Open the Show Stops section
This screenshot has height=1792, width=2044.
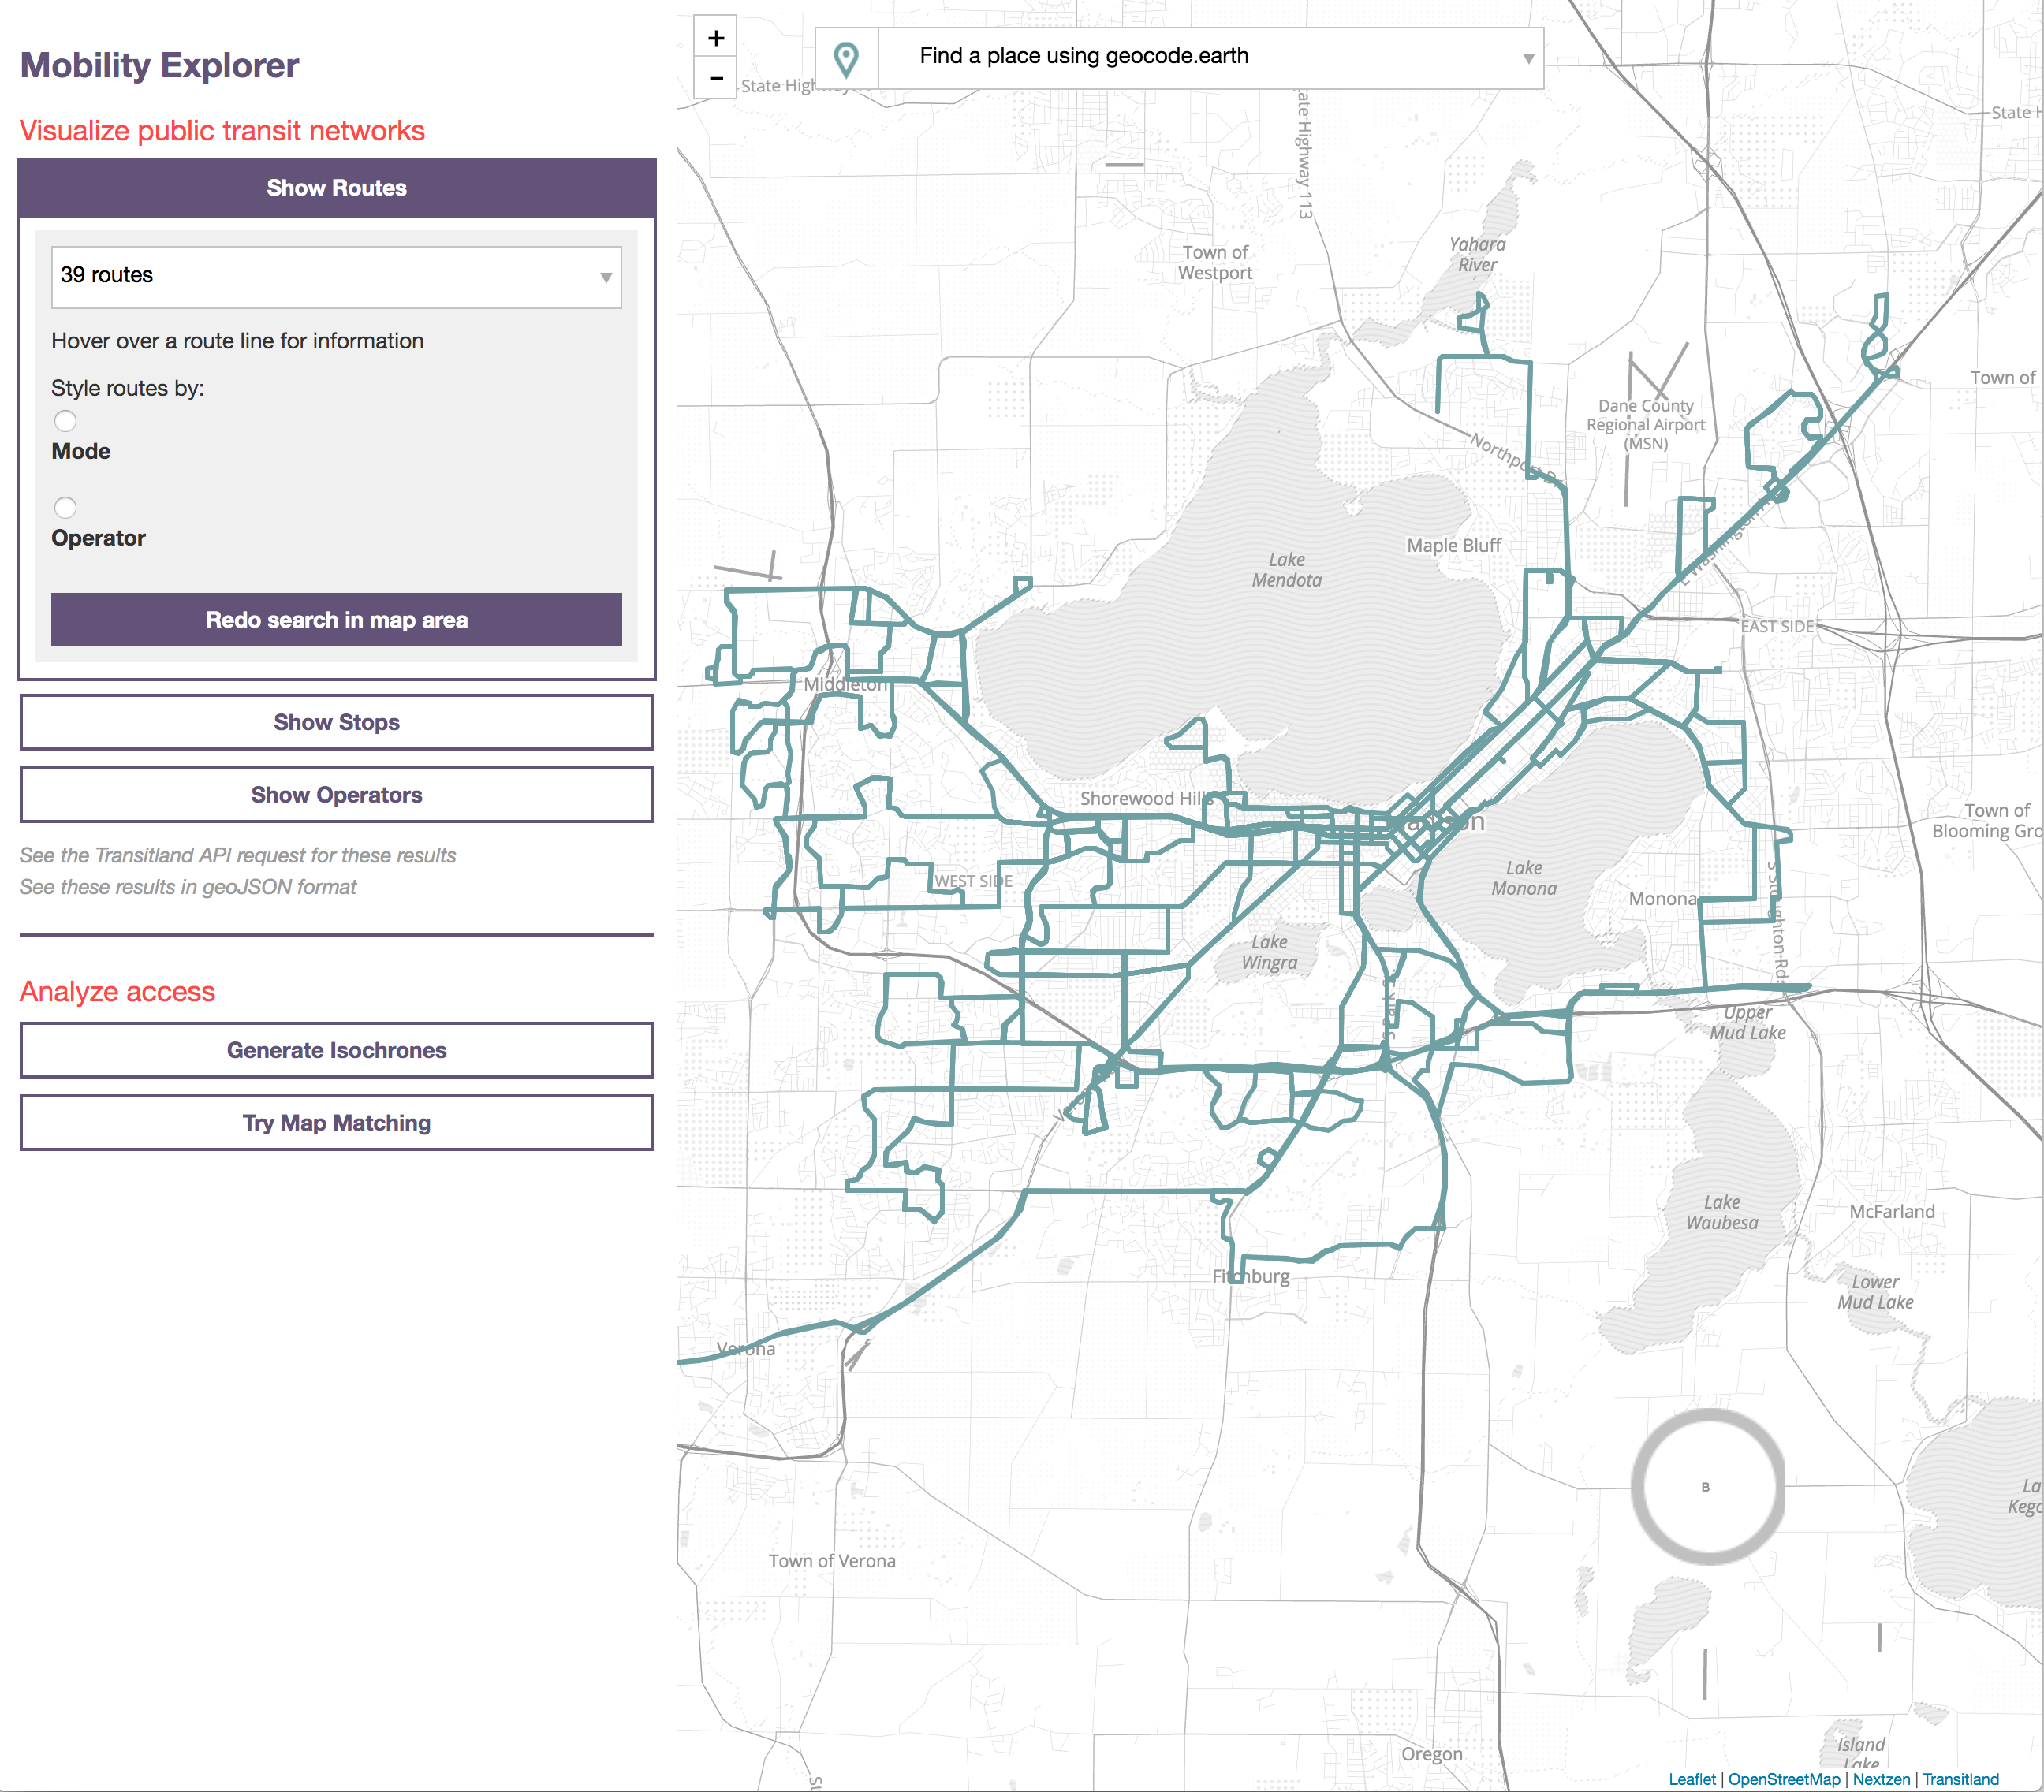point(336,722)
